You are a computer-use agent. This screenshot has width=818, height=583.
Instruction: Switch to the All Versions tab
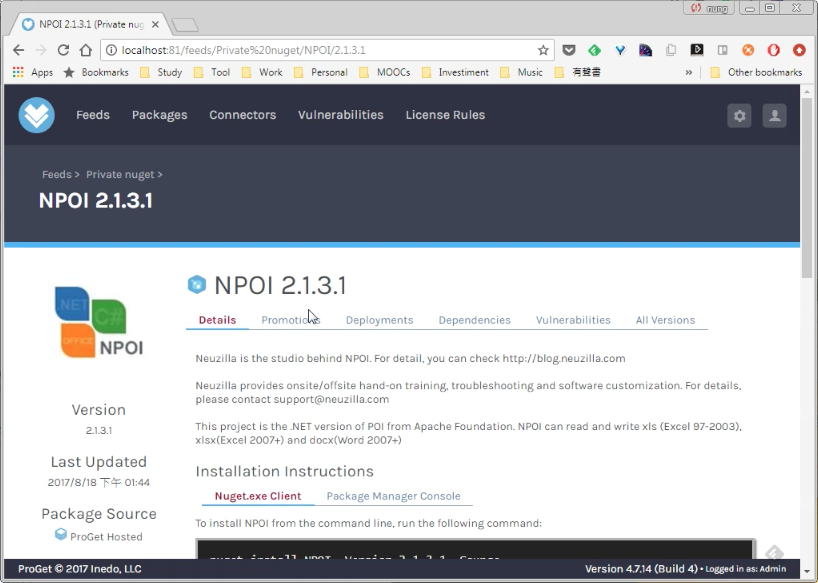coord(665,320)
